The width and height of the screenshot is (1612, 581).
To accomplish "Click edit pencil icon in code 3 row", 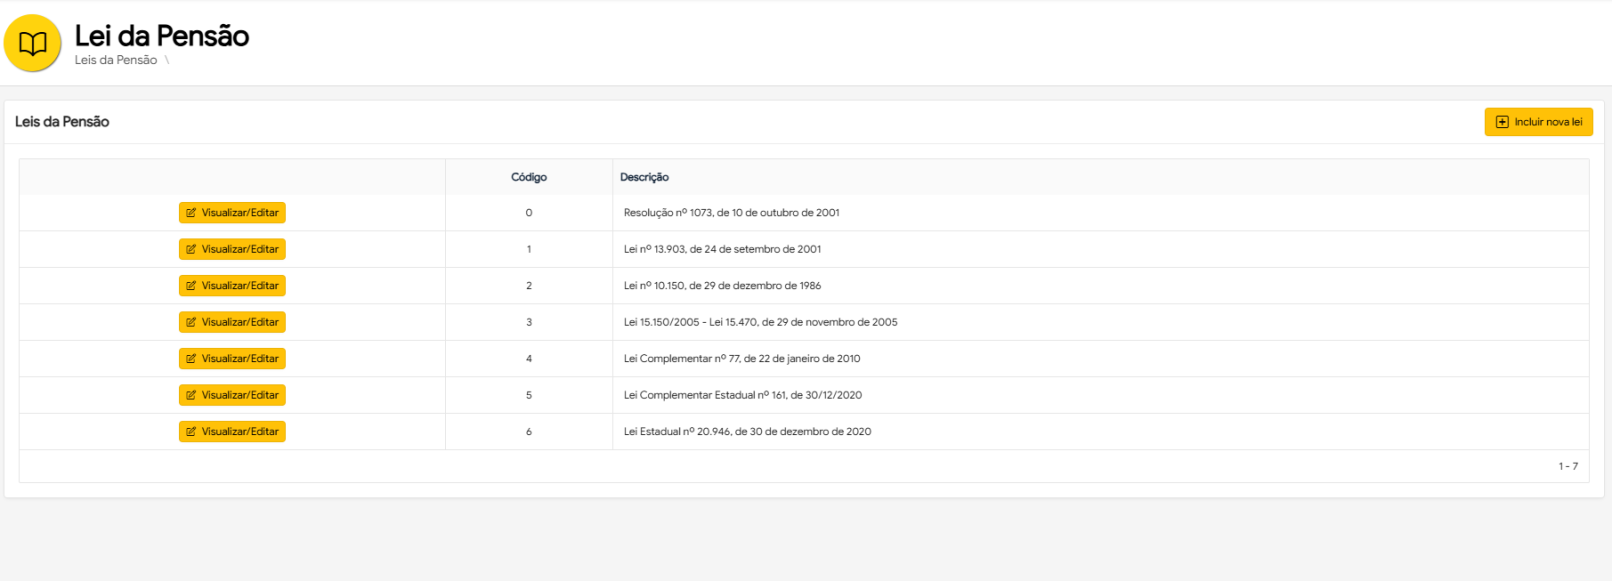I will (191, 322).
